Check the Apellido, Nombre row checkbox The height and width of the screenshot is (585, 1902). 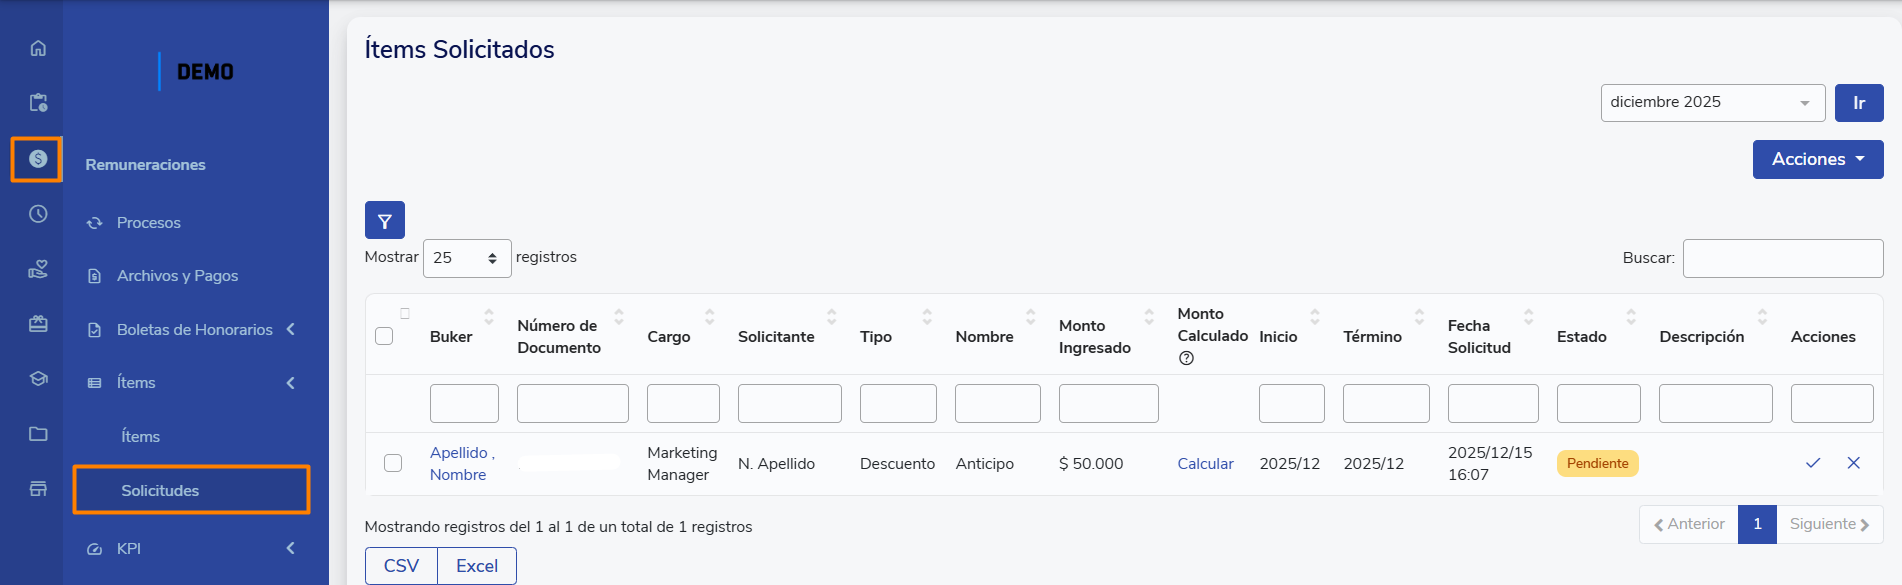tap(393, 463)
